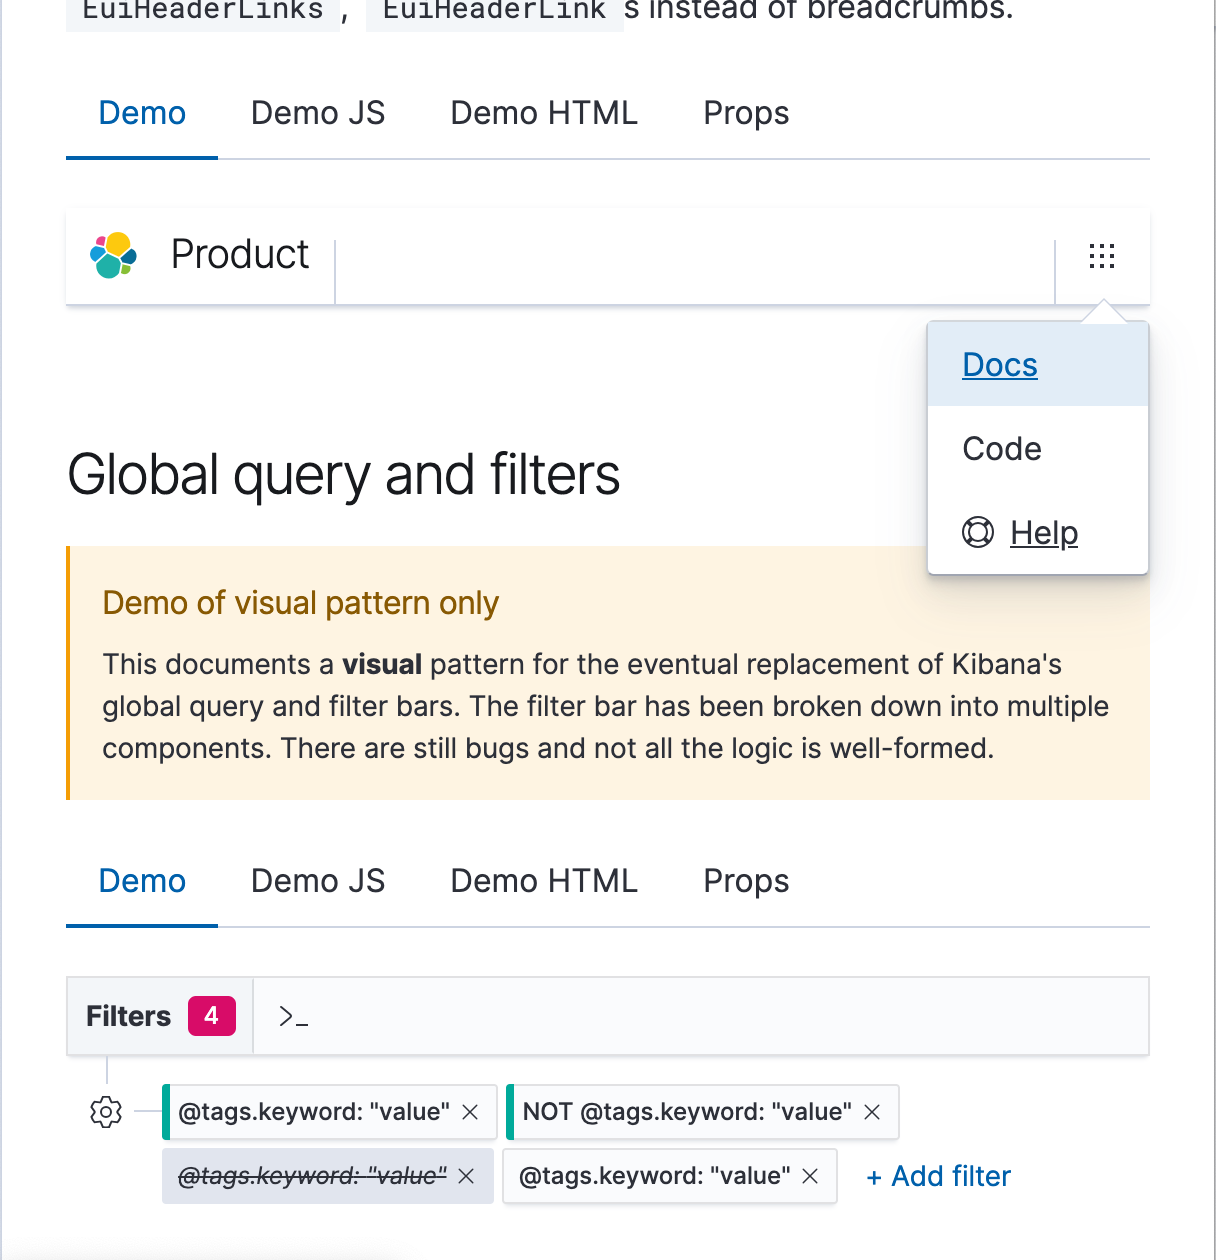
Task: Open Help from the apps popover
Action: click(1043, 533)
